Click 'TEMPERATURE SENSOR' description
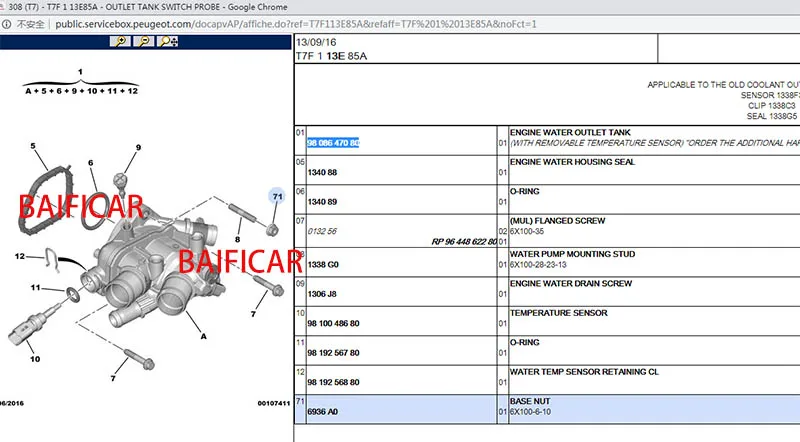800x442 pixels. pyautogui.click(x=559, y=313)
